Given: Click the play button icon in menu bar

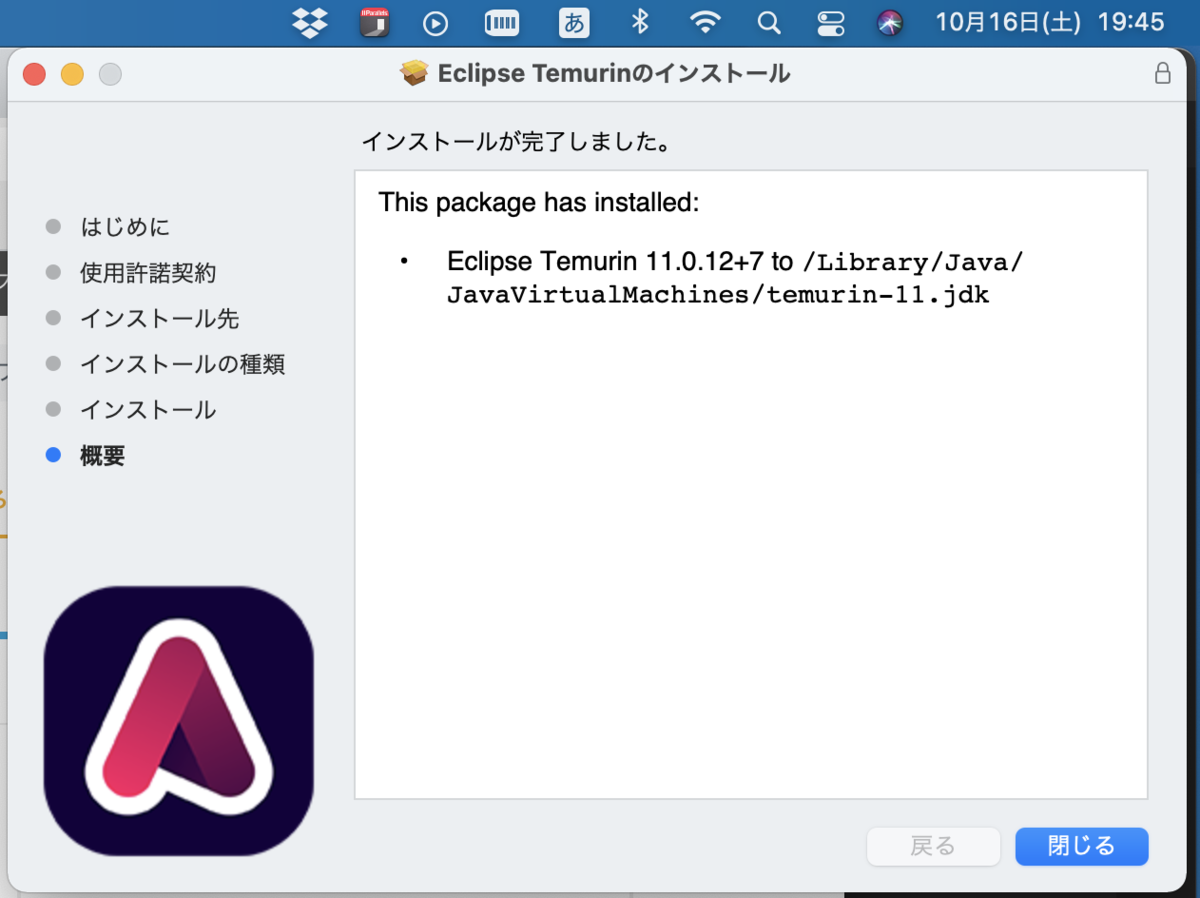Looking at the screenshot, I should click(435, 23).
